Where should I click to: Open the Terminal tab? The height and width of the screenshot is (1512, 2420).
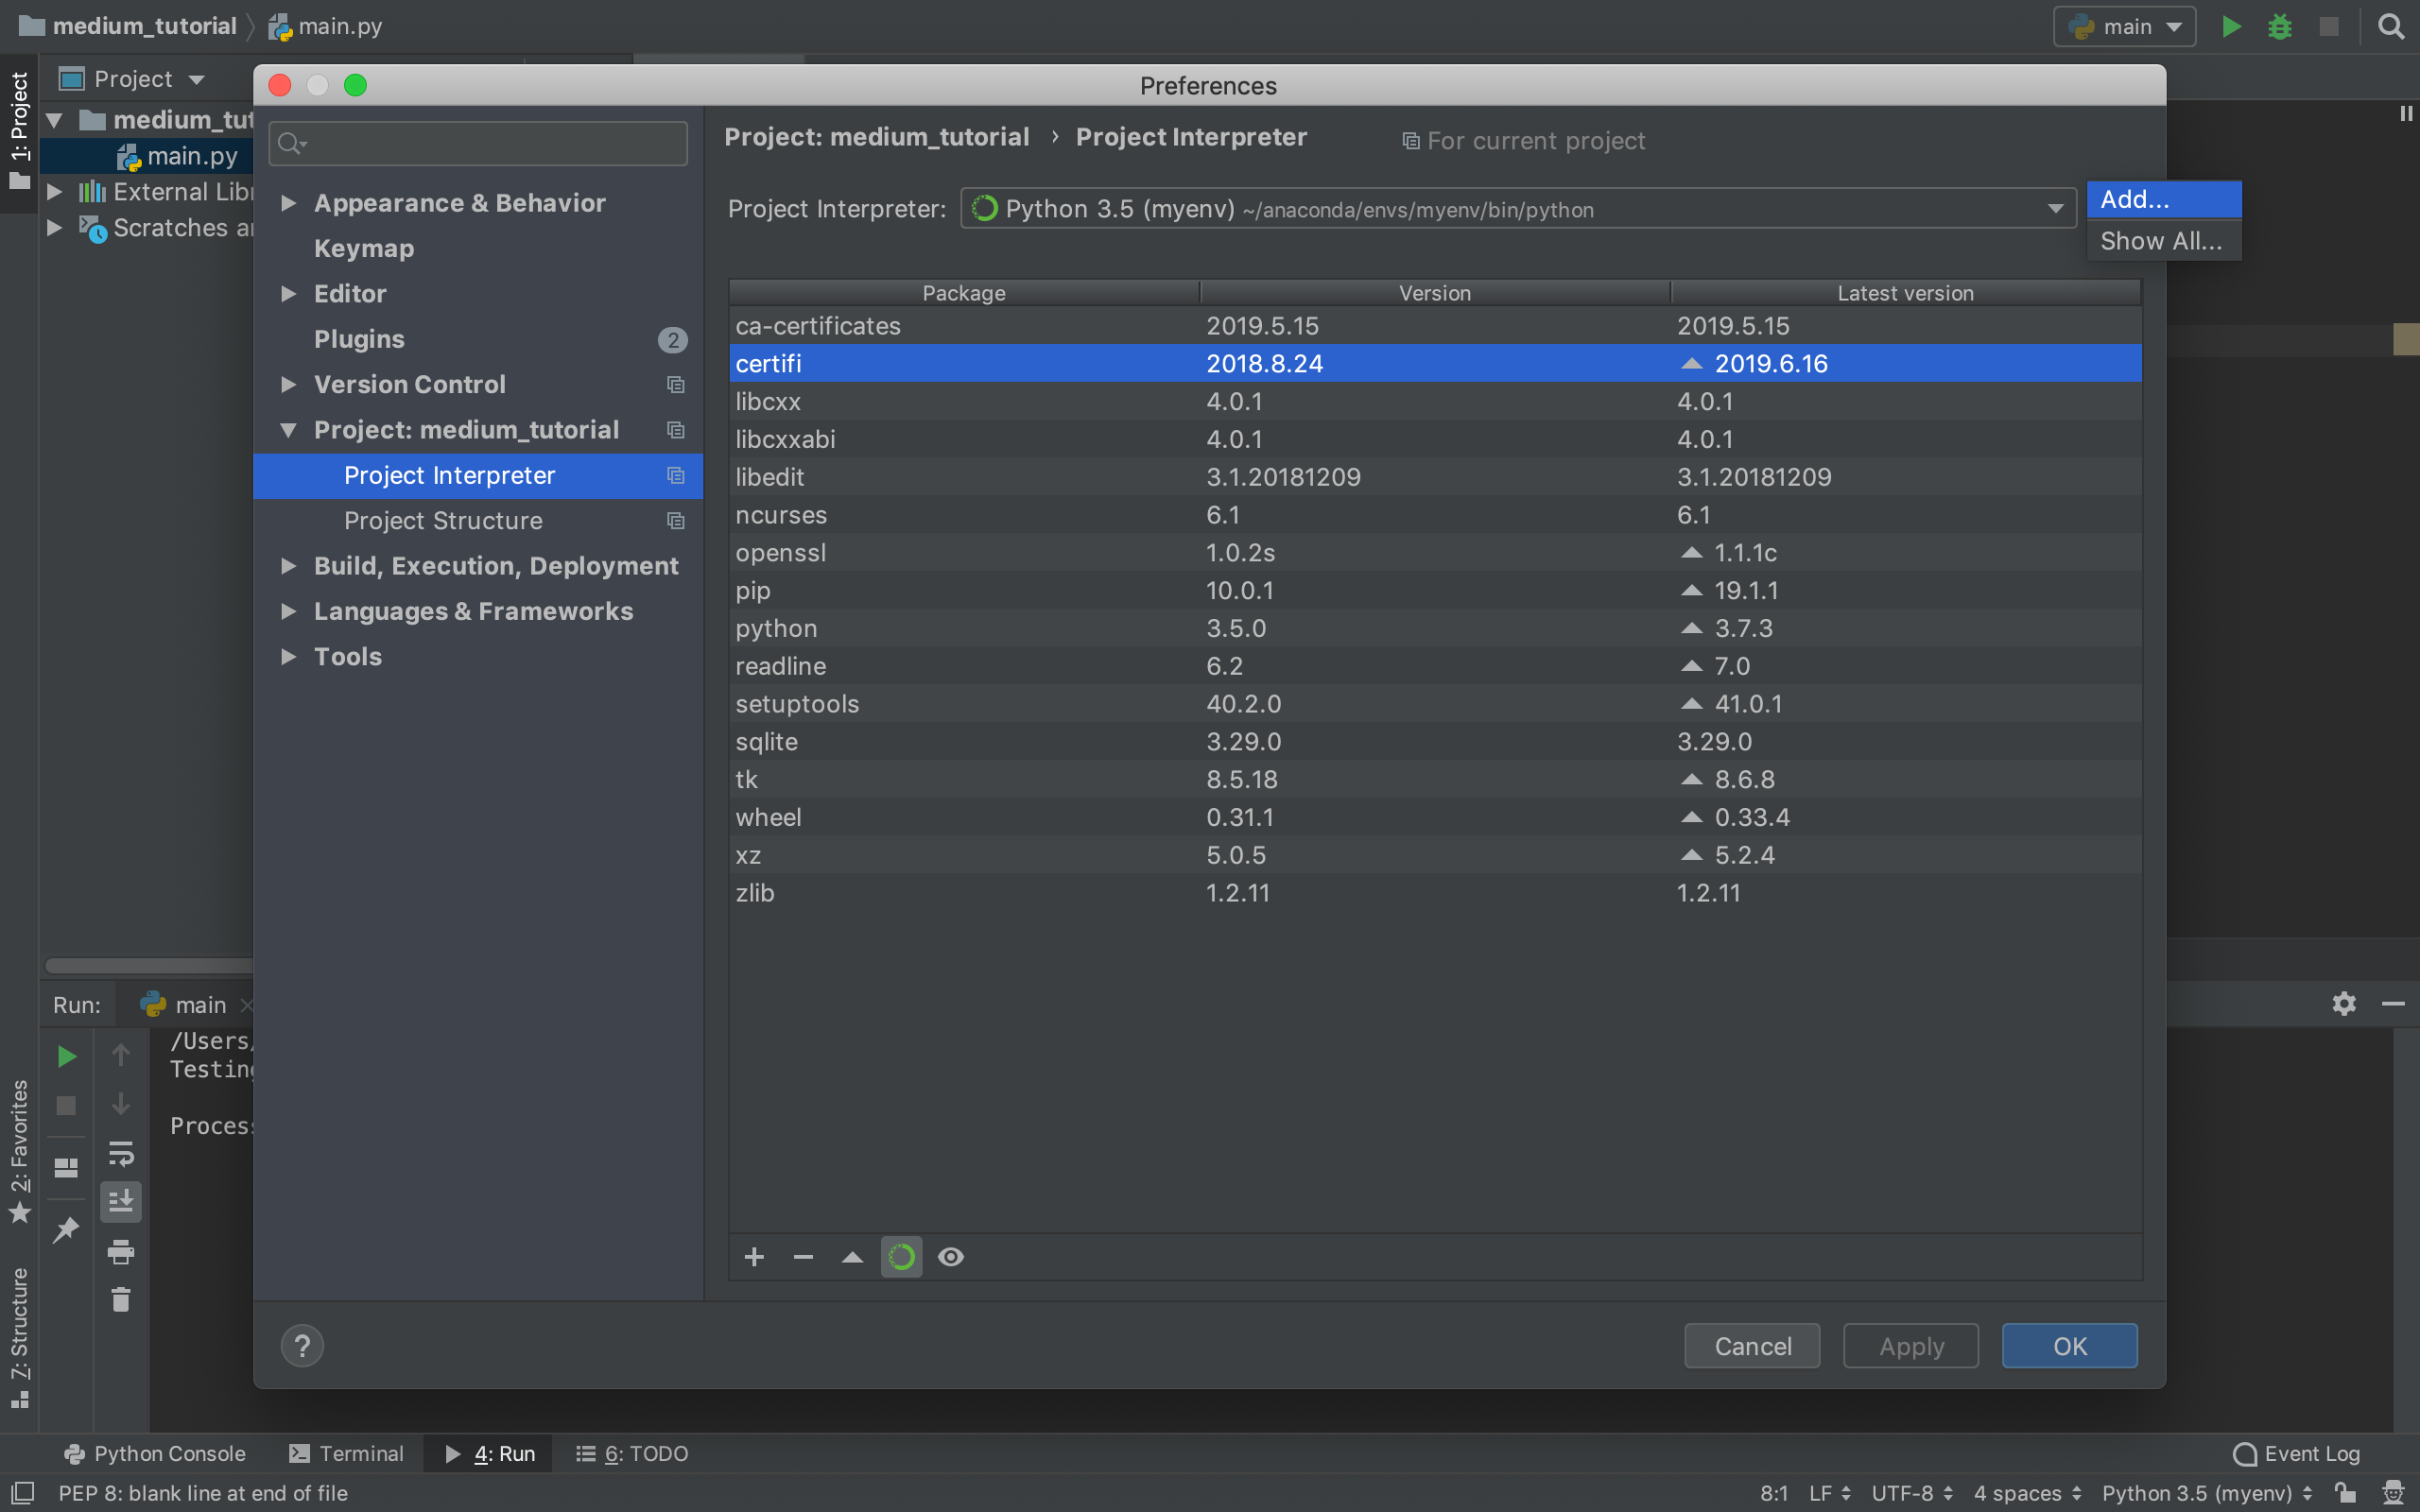(x=346, y=1453)
